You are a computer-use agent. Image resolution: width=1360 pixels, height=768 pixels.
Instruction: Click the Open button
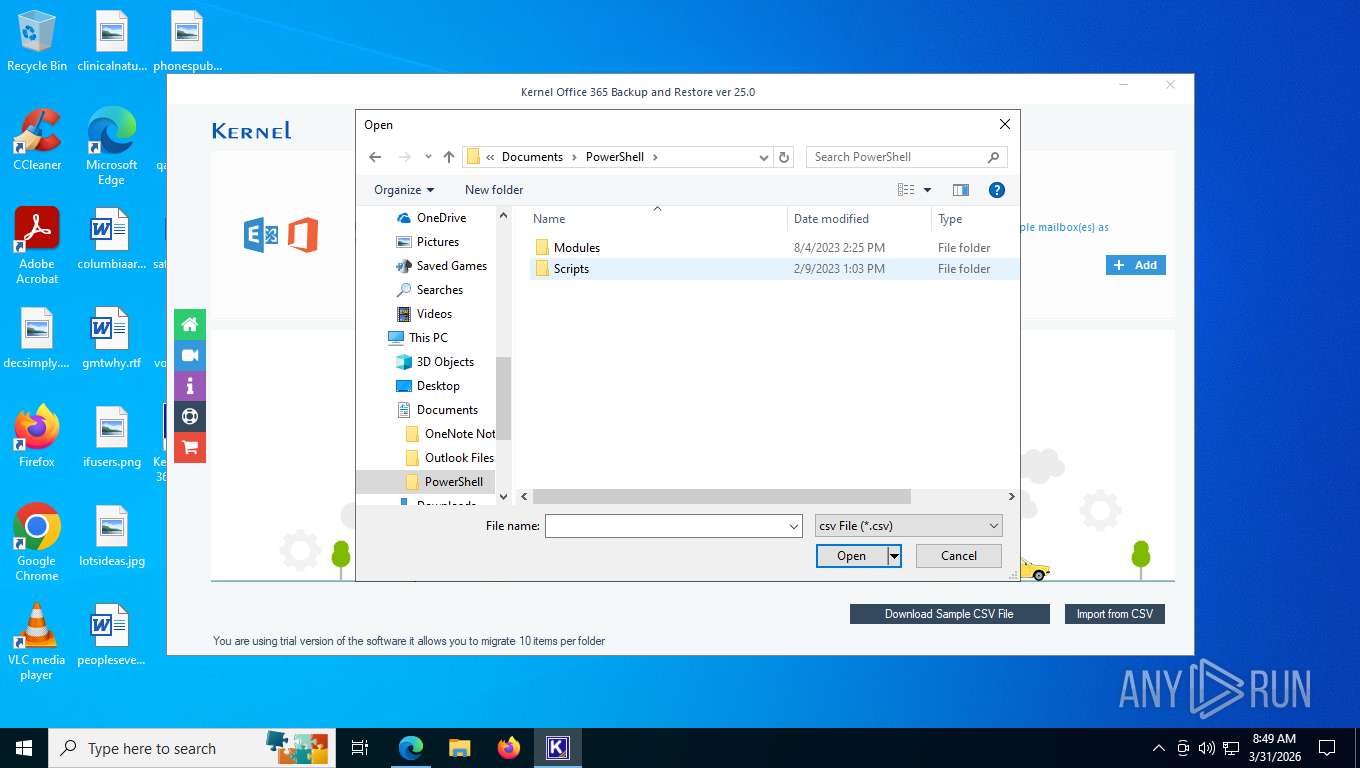coord(852,556)
